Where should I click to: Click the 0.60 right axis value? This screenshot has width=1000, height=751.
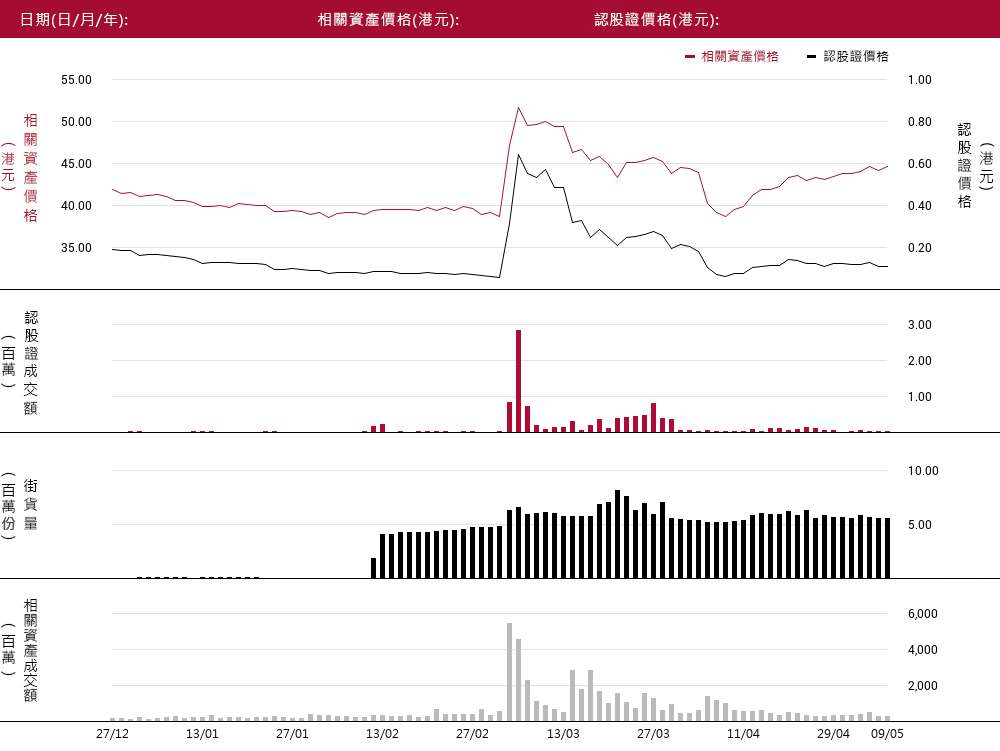pyautogui.click(x=920, y=164)
